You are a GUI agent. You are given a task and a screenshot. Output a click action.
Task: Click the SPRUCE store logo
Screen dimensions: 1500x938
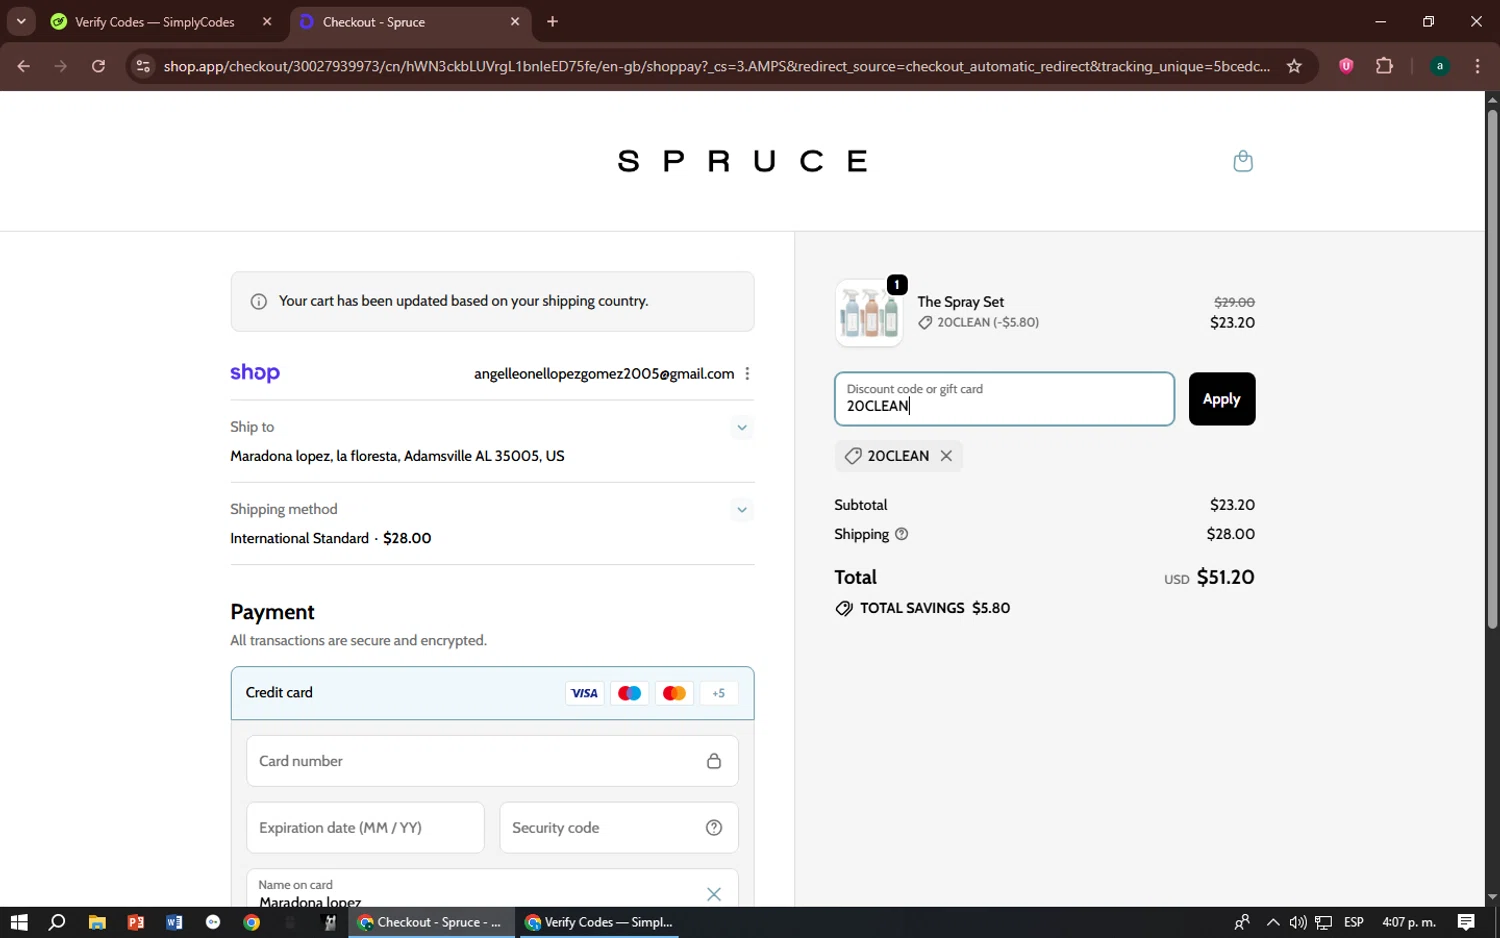743,161
